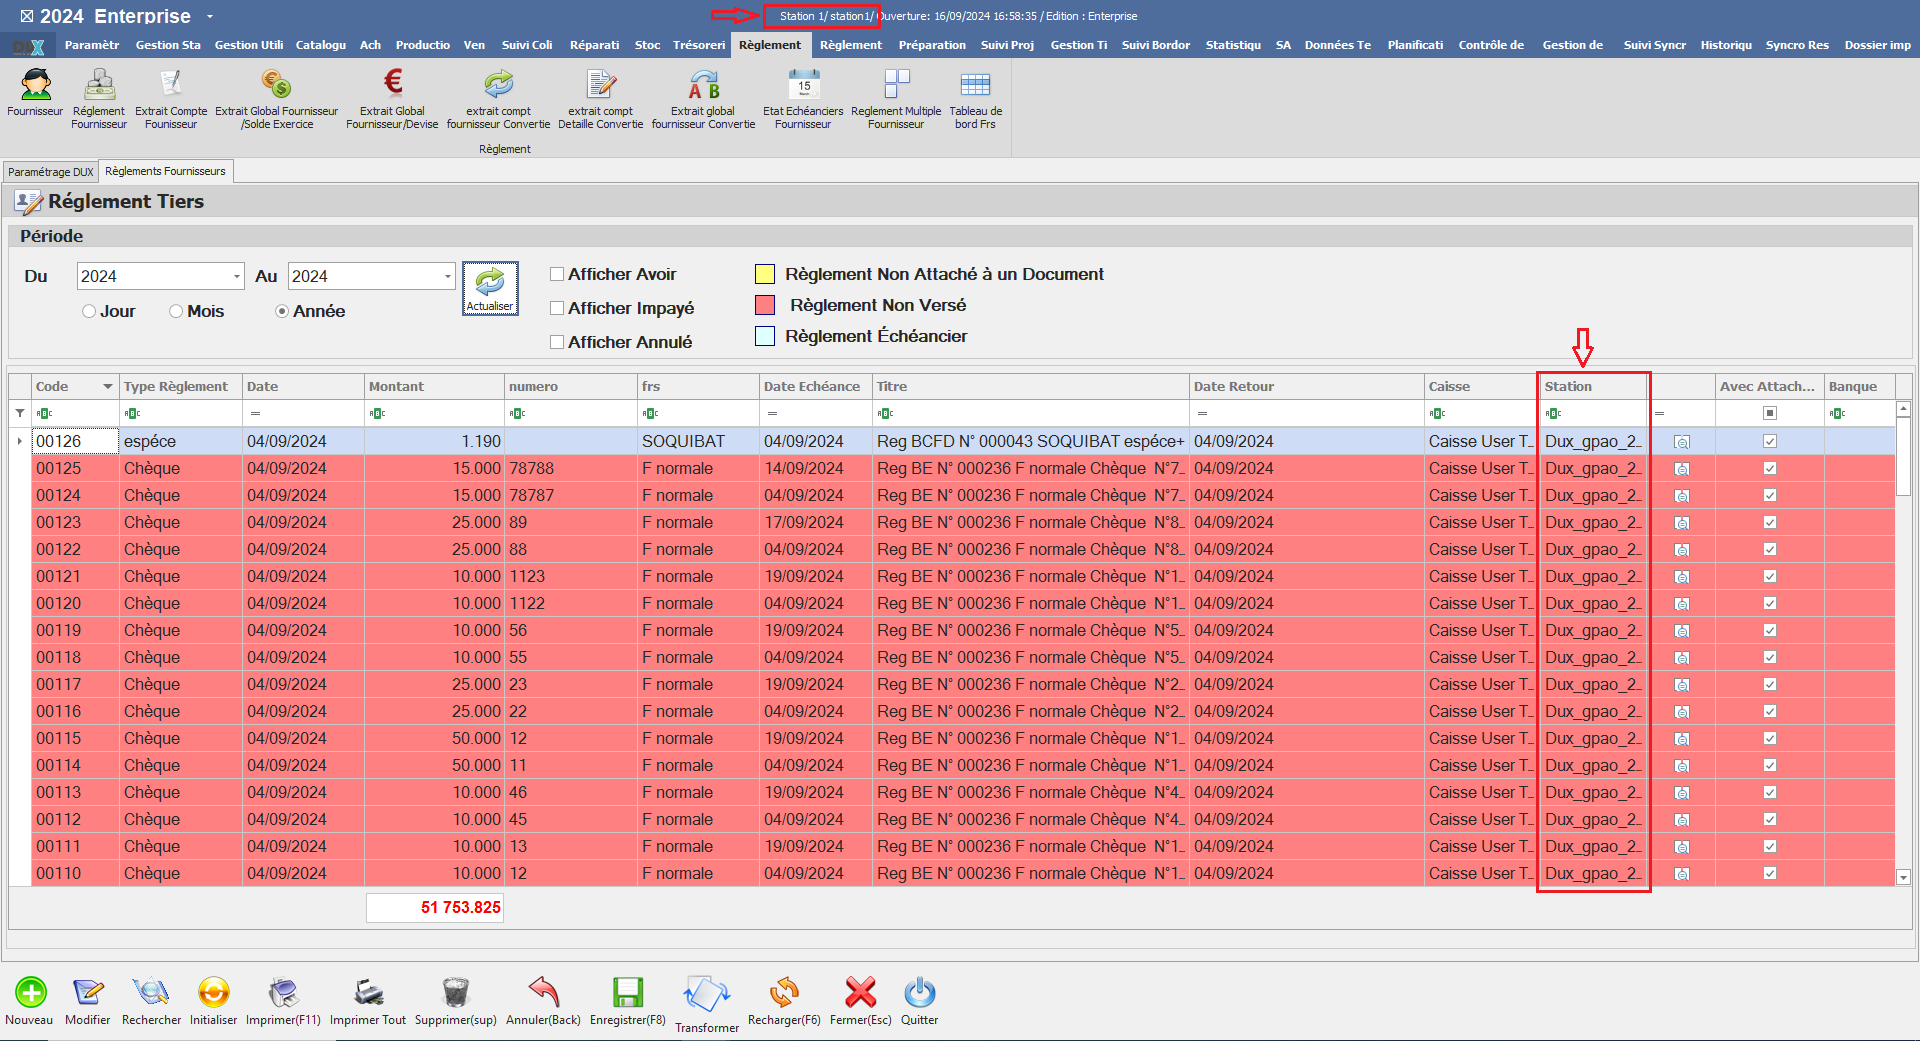Expand row 00126 indicator arrow

click(x=20, y=441)
